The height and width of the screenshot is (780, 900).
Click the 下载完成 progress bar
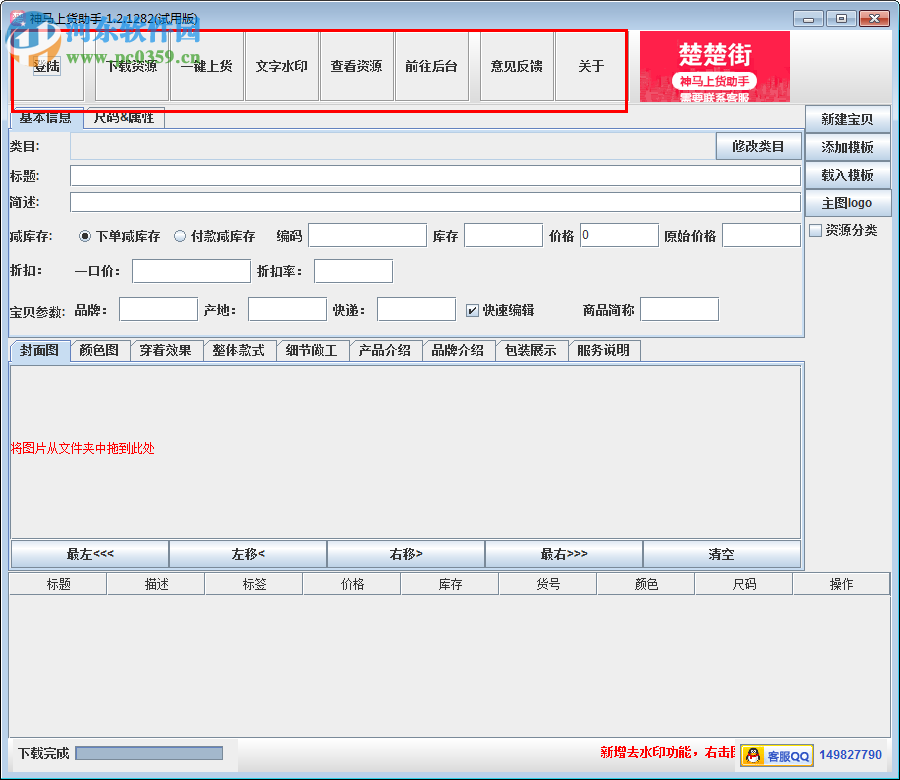(150, 754)
